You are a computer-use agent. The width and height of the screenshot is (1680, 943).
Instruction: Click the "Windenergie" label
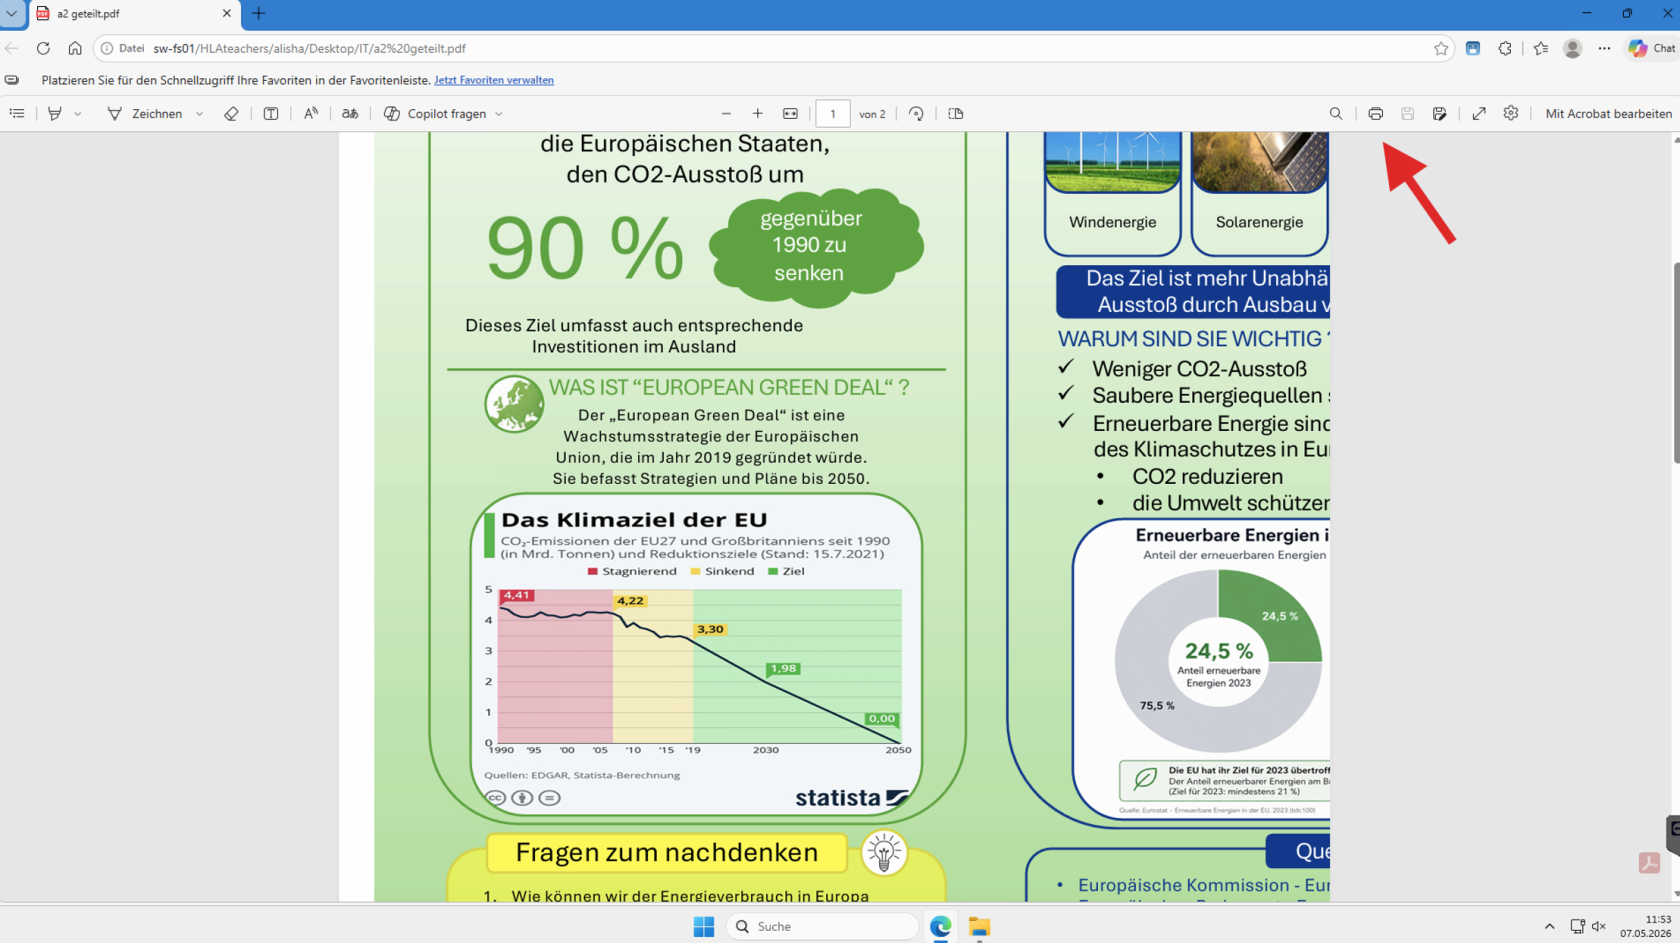pyautogui.click(x=1113, y=222)
